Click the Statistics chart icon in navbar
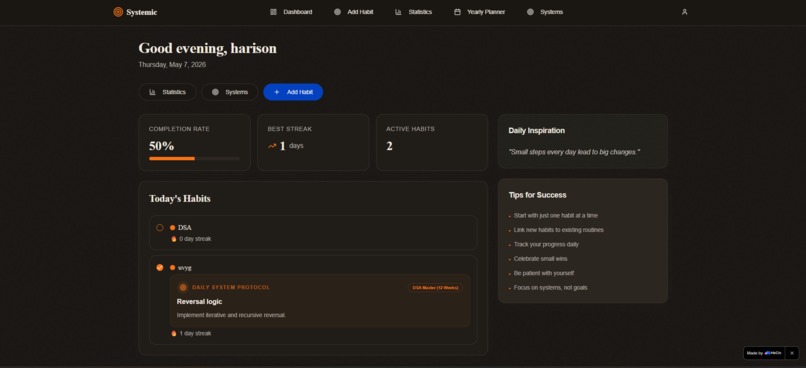The image size is (806, 368). coord(398,12)
